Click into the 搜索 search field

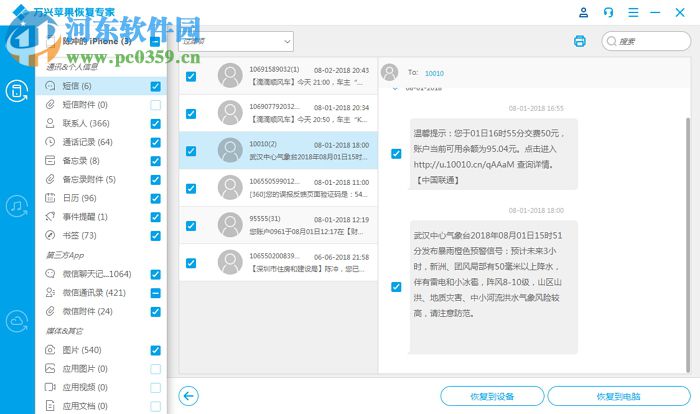pos(646,41)
